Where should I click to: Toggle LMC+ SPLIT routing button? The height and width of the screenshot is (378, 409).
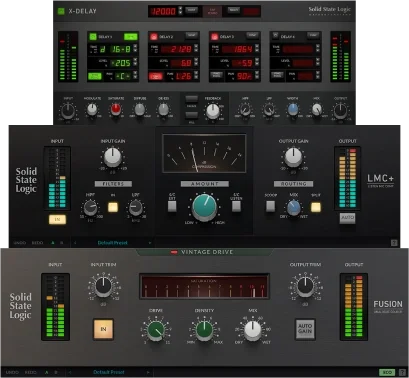click(316, 207)
